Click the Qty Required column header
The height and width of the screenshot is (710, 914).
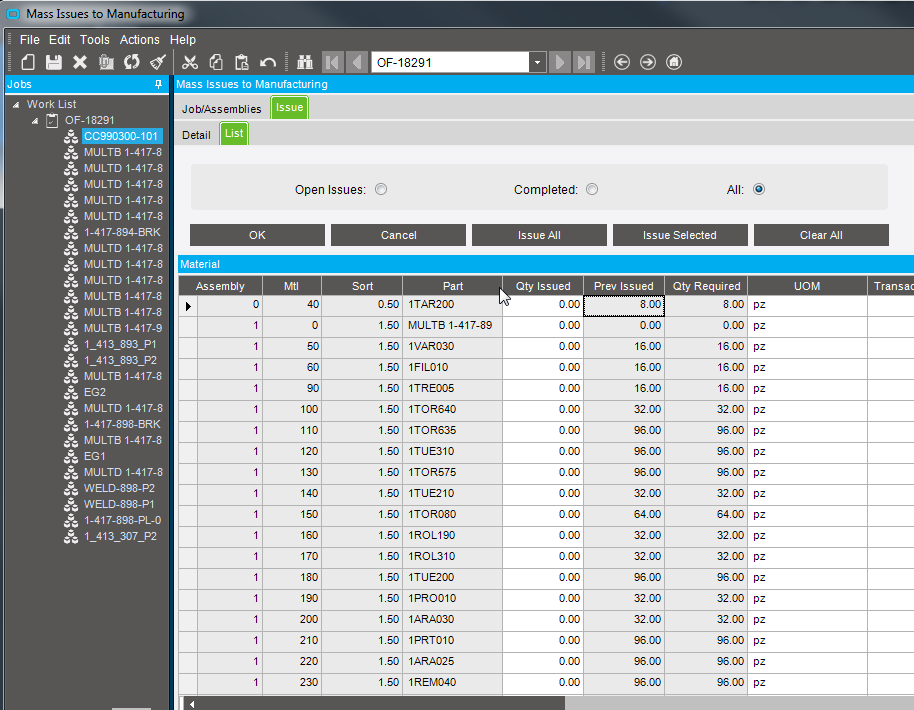pyautogui.click(x=706, y=286)
